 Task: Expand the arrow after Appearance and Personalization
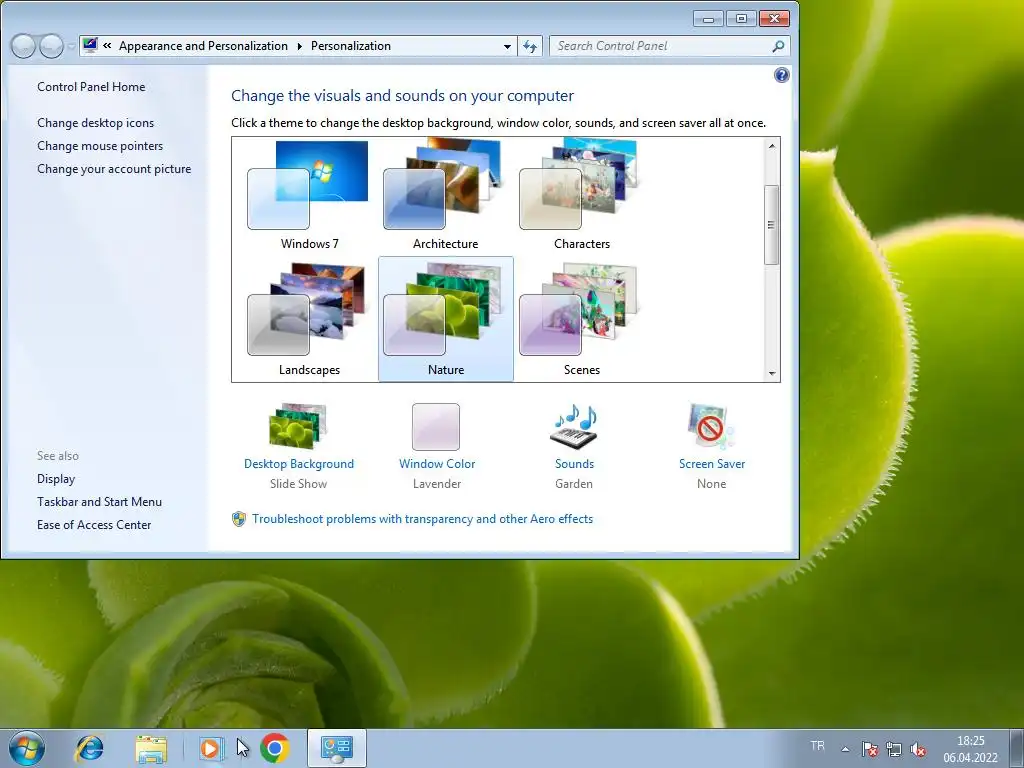point(299,46)
